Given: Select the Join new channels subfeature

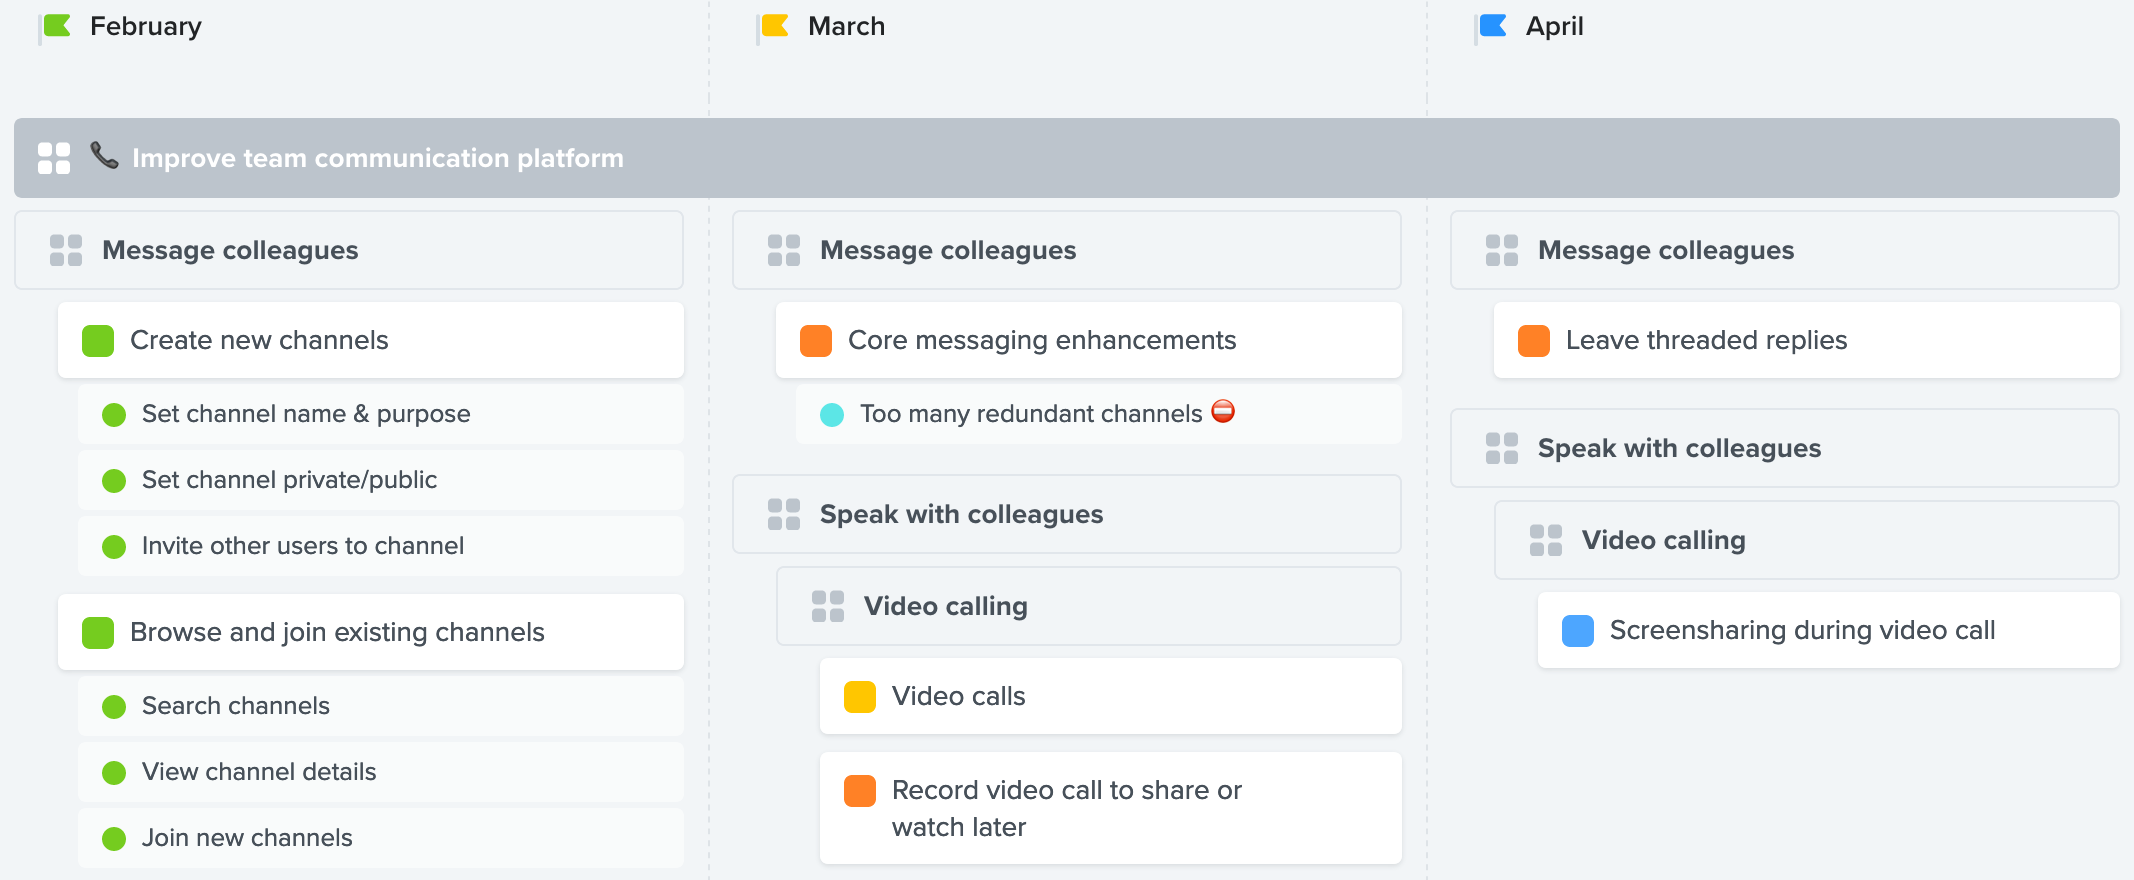Looking at the screenshot, I should coord(381,838).
